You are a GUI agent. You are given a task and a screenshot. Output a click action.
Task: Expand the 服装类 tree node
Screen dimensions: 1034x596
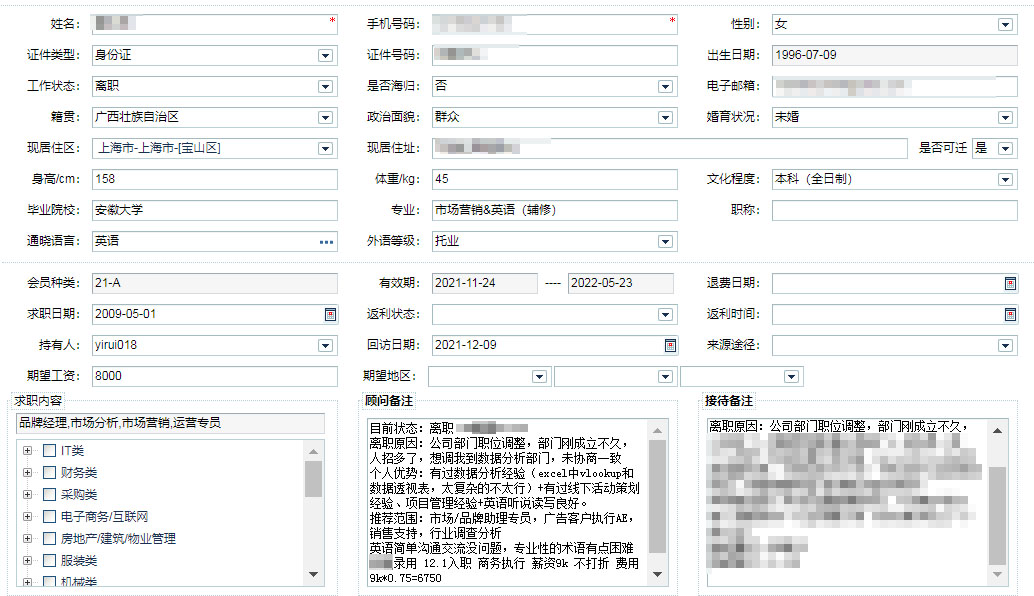tap(27, 560)
